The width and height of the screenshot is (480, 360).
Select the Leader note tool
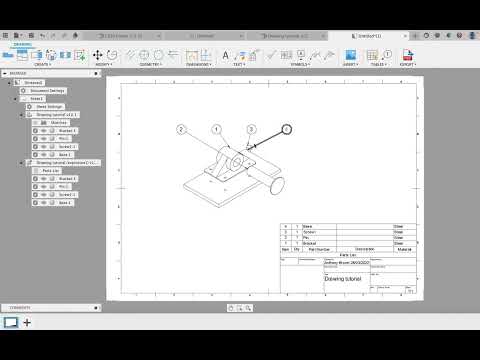tap(240, 55)
